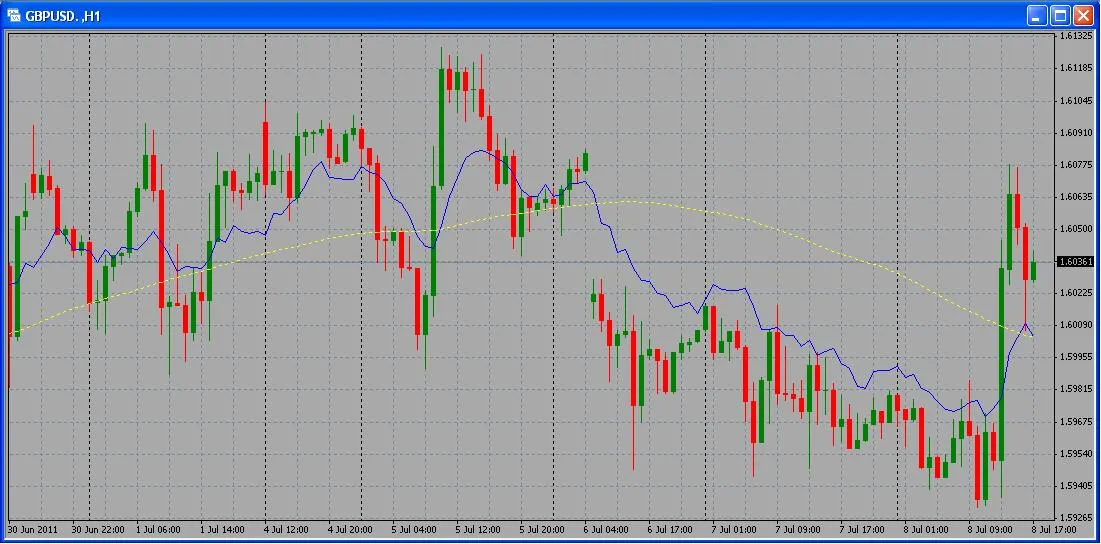Click the GBPUSD .,H1 title bar text
This screenshot has height=544, width=1101.
[63, 16]
